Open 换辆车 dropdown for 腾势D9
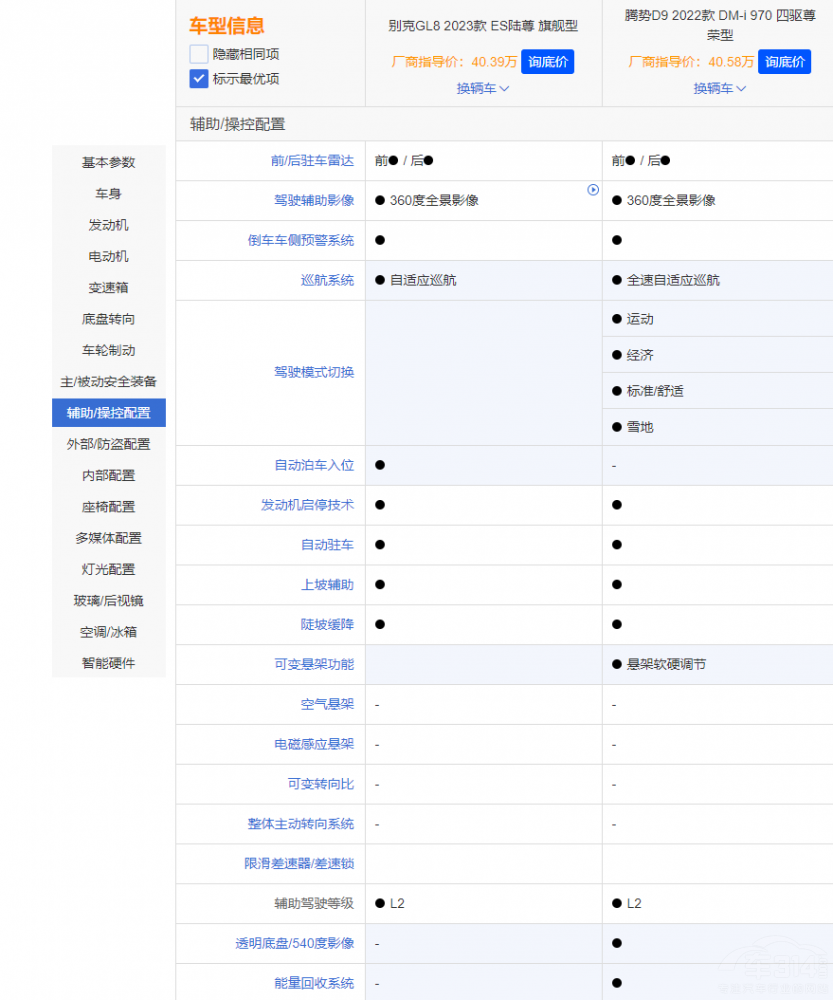The image size is (833, 1000). point(720,88)
